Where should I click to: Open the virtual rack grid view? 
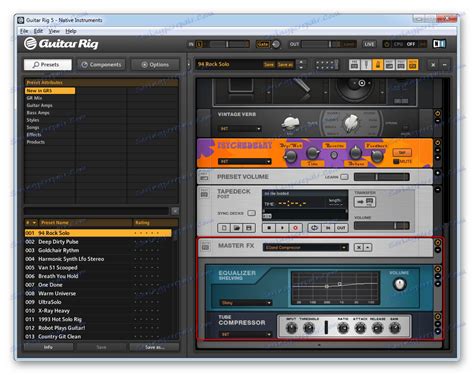click(x=327, y=65)
